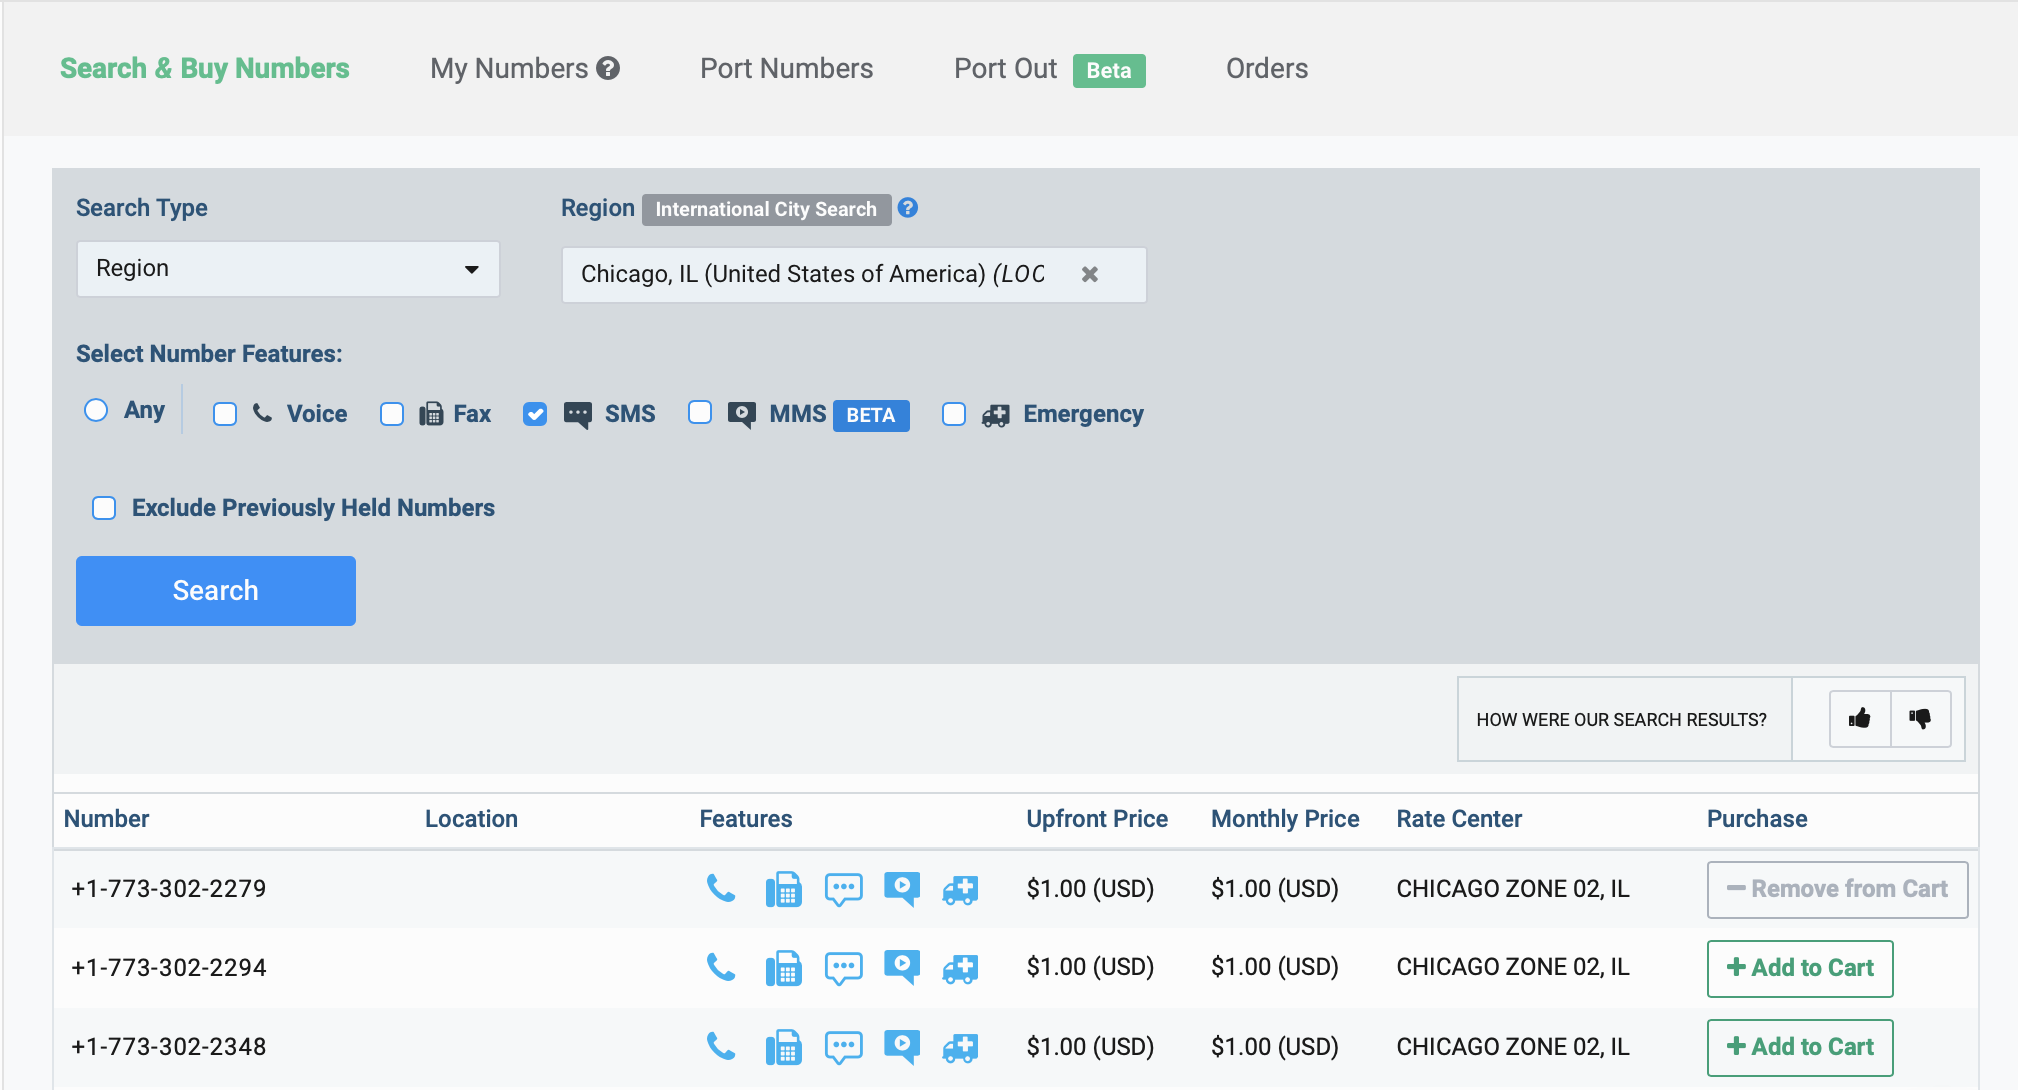Viewport: 2018px width, 1090px height.
Task: Check the Emergency feature checkbox
Action: tap(954, 414)
